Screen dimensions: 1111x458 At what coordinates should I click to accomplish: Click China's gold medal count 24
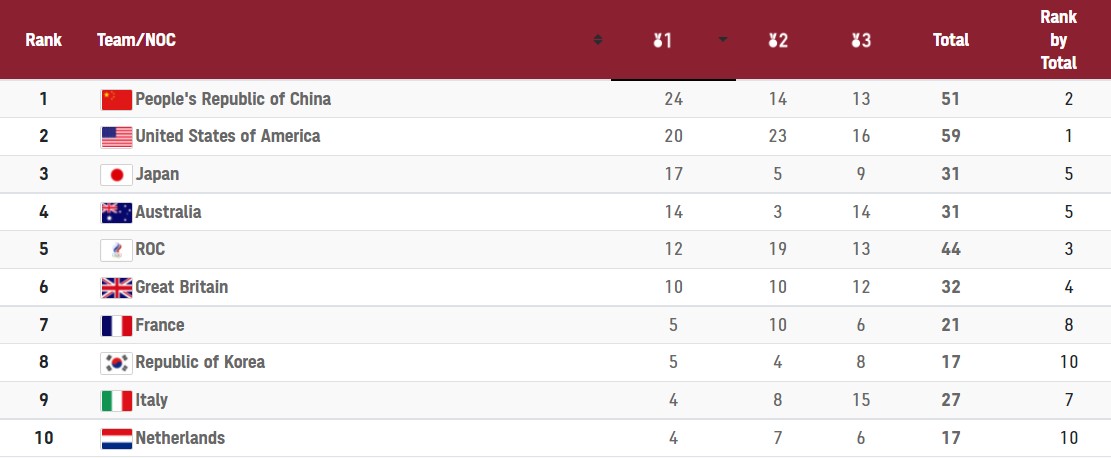pos(673,99)
